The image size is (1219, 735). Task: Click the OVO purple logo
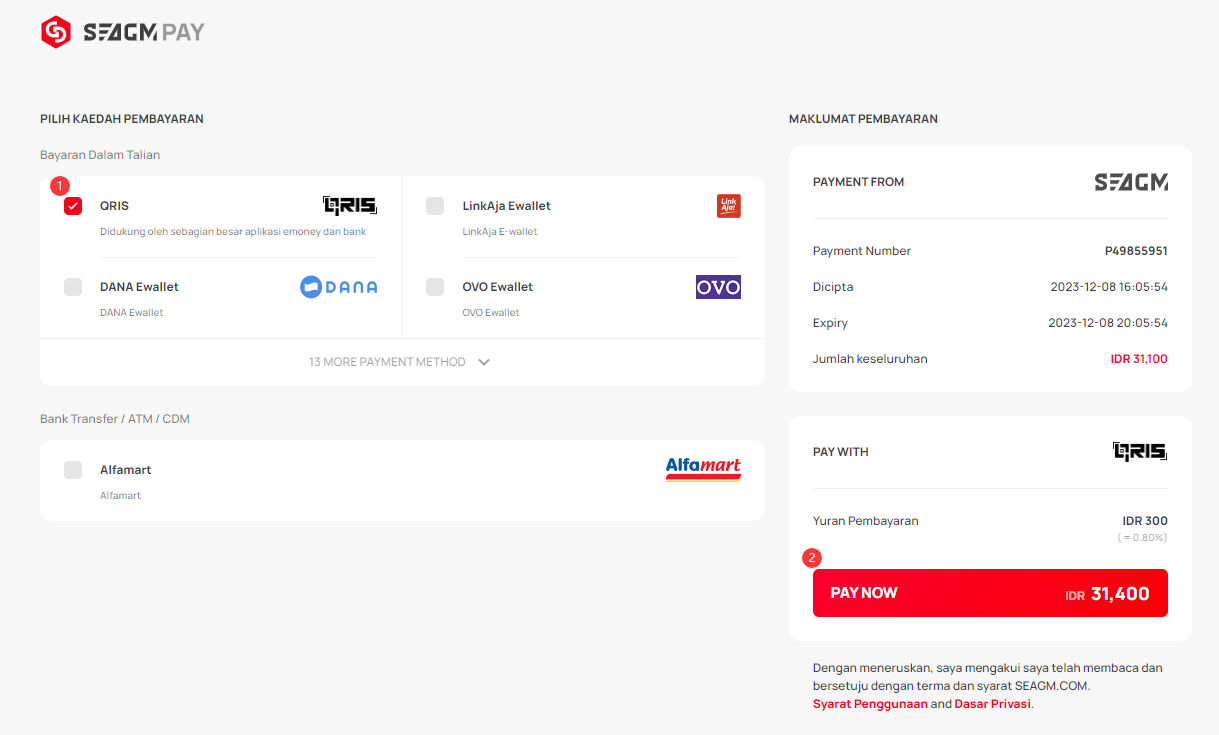coord(718,287)
